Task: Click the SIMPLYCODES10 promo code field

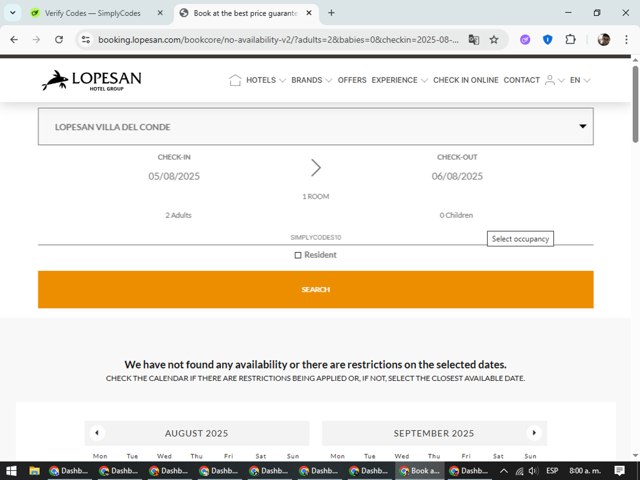Action: pos(316,237)
